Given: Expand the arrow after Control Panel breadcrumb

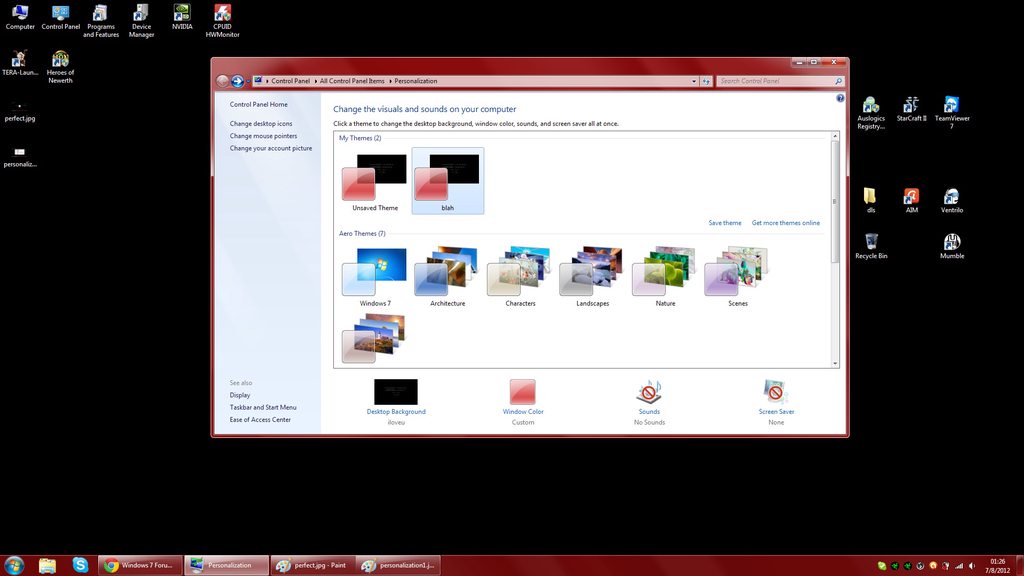Looking at the screenshot, I should click(315, 81).
